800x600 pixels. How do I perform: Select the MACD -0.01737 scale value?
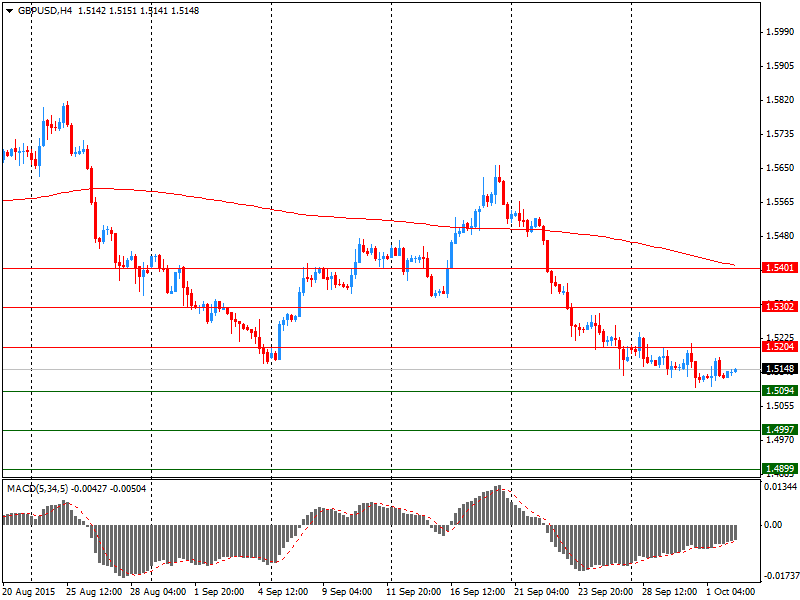click(780, 576)
